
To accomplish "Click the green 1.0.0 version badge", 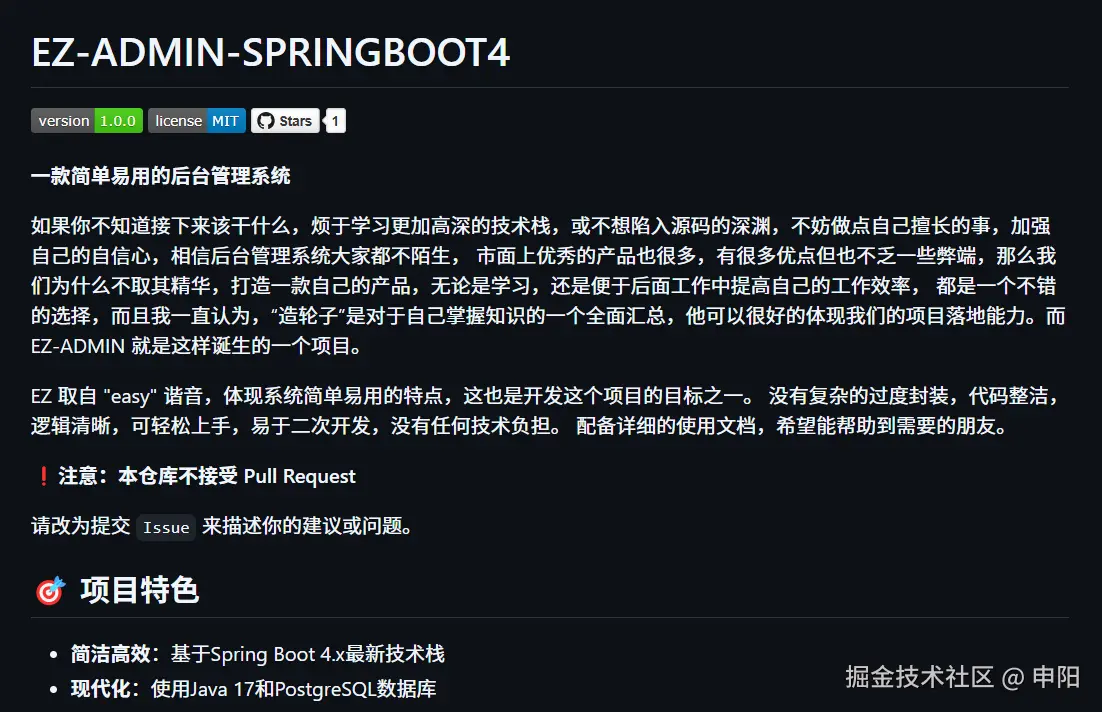I will 118,121.
